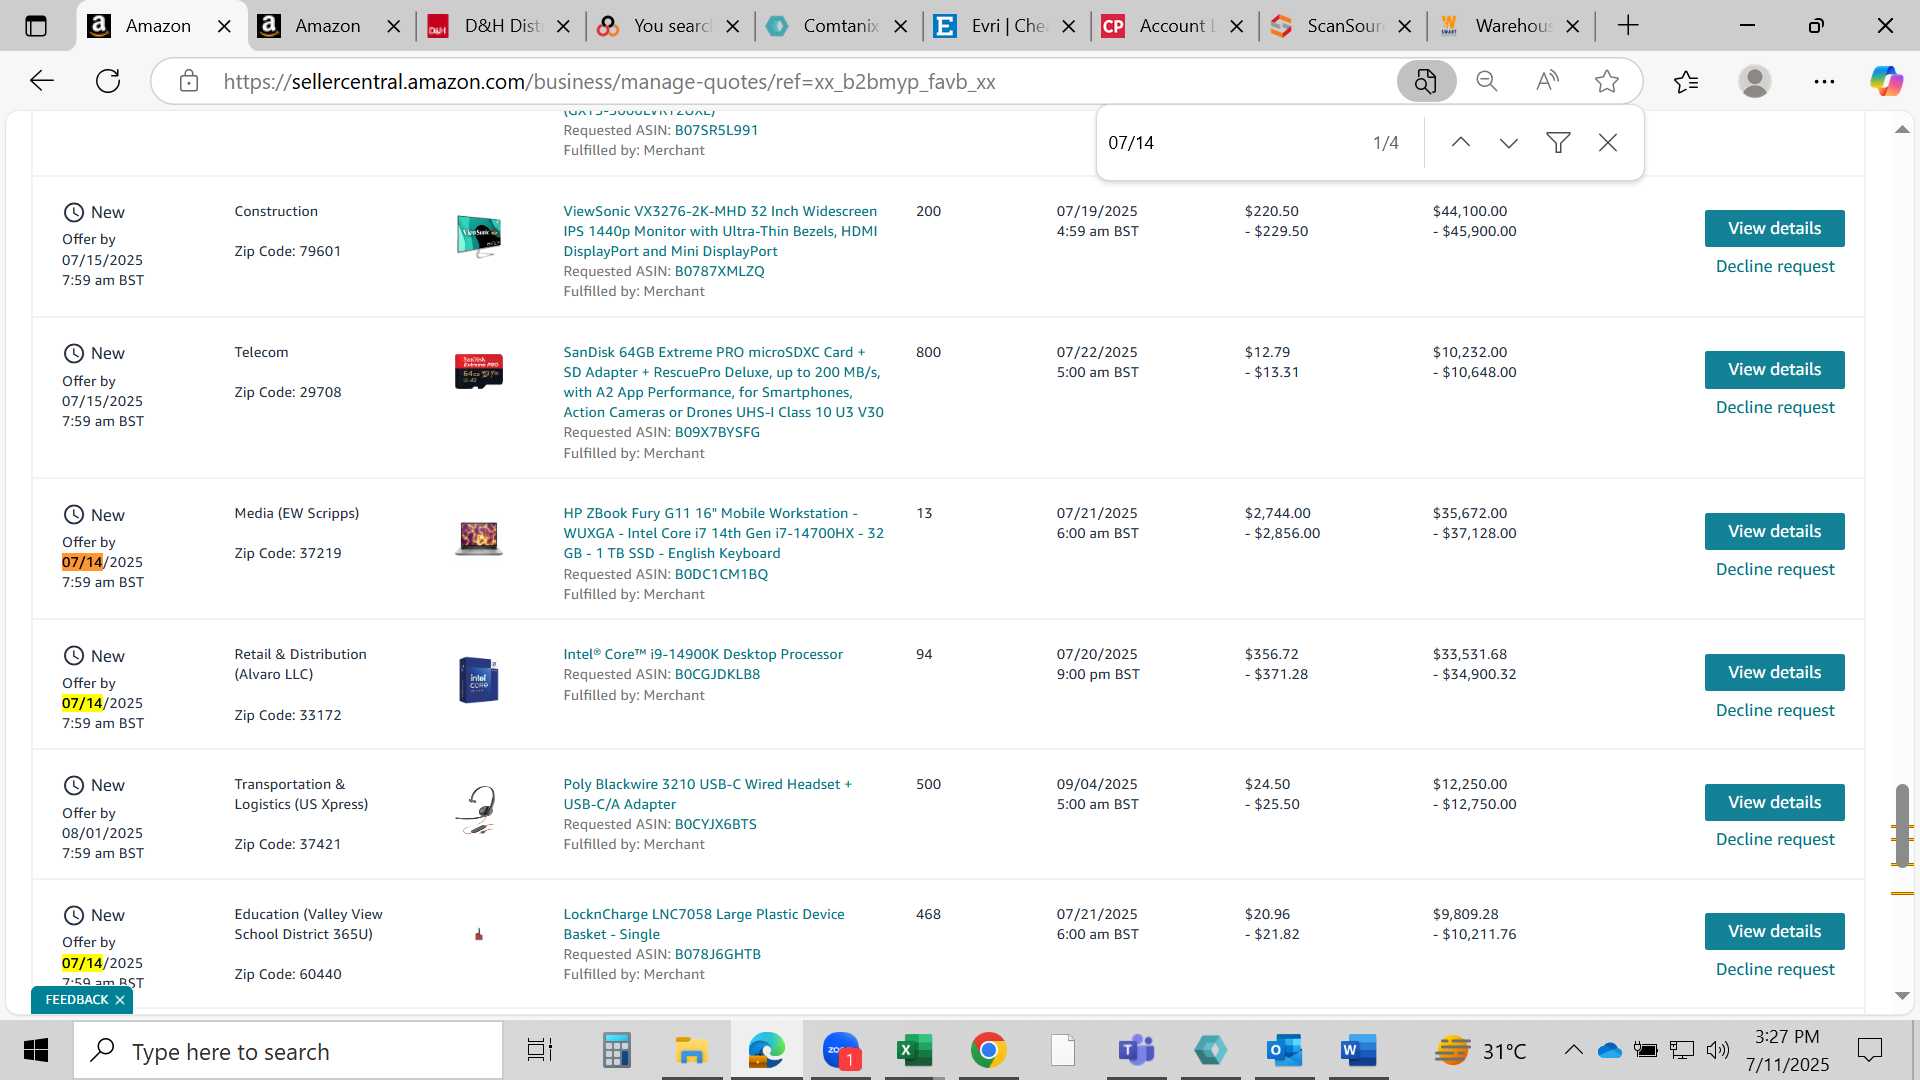This screenshot has width=1920, height=1080.
Task: Open zoom out magnifier in address bar
Action: (x=1487, y=81)
